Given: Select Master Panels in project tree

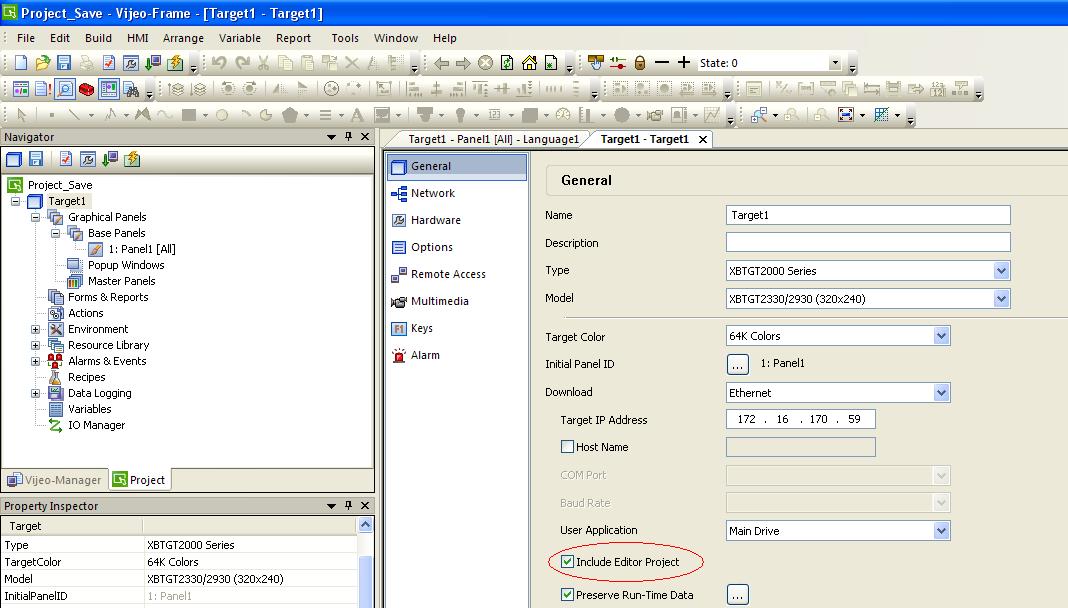Looking at the screenshot, I should click(x=121, y=281).
